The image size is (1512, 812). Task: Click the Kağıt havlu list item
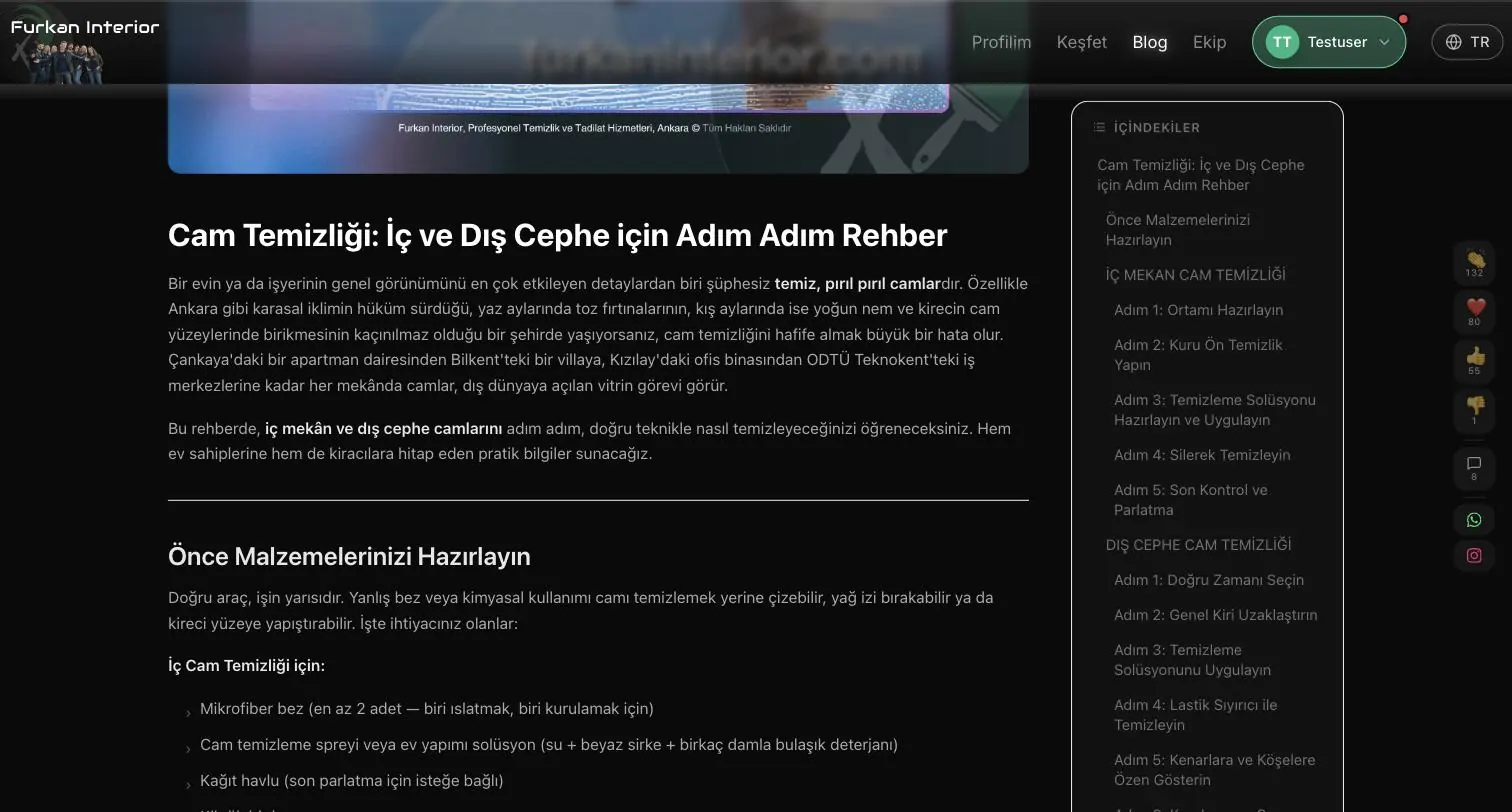pos(352,781)
